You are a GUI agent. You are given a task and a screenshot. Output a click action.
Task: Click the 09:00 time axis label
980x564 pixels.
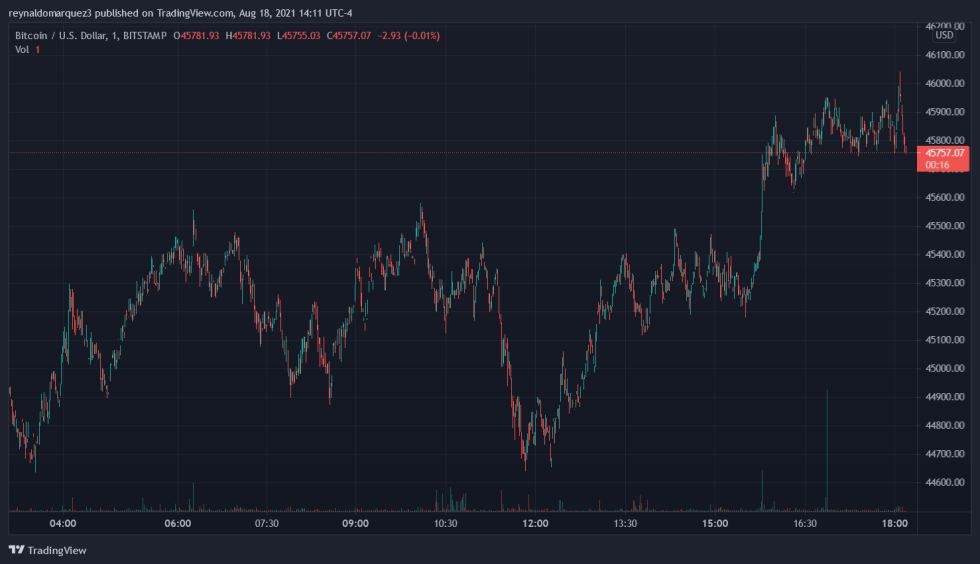point(355,523)
